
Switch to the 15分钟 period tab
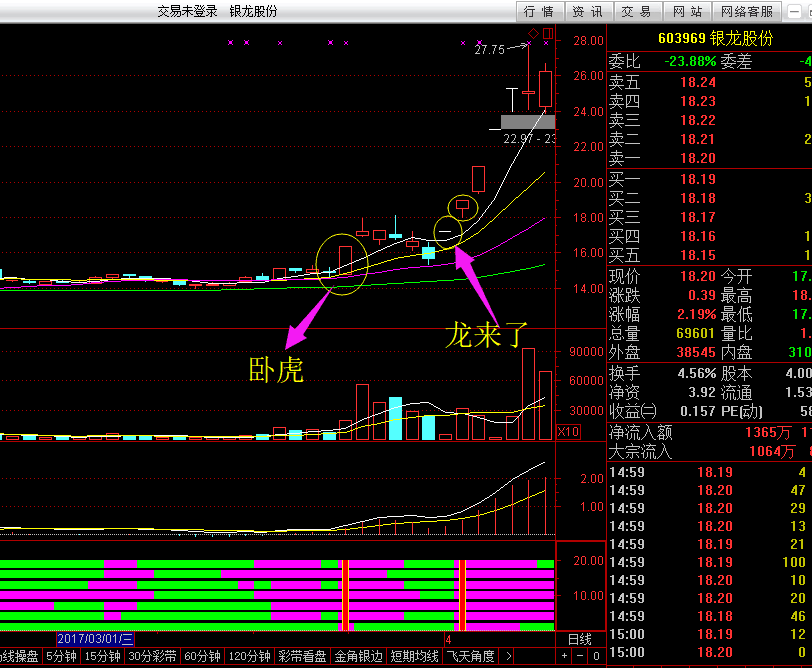pos(103,657)
